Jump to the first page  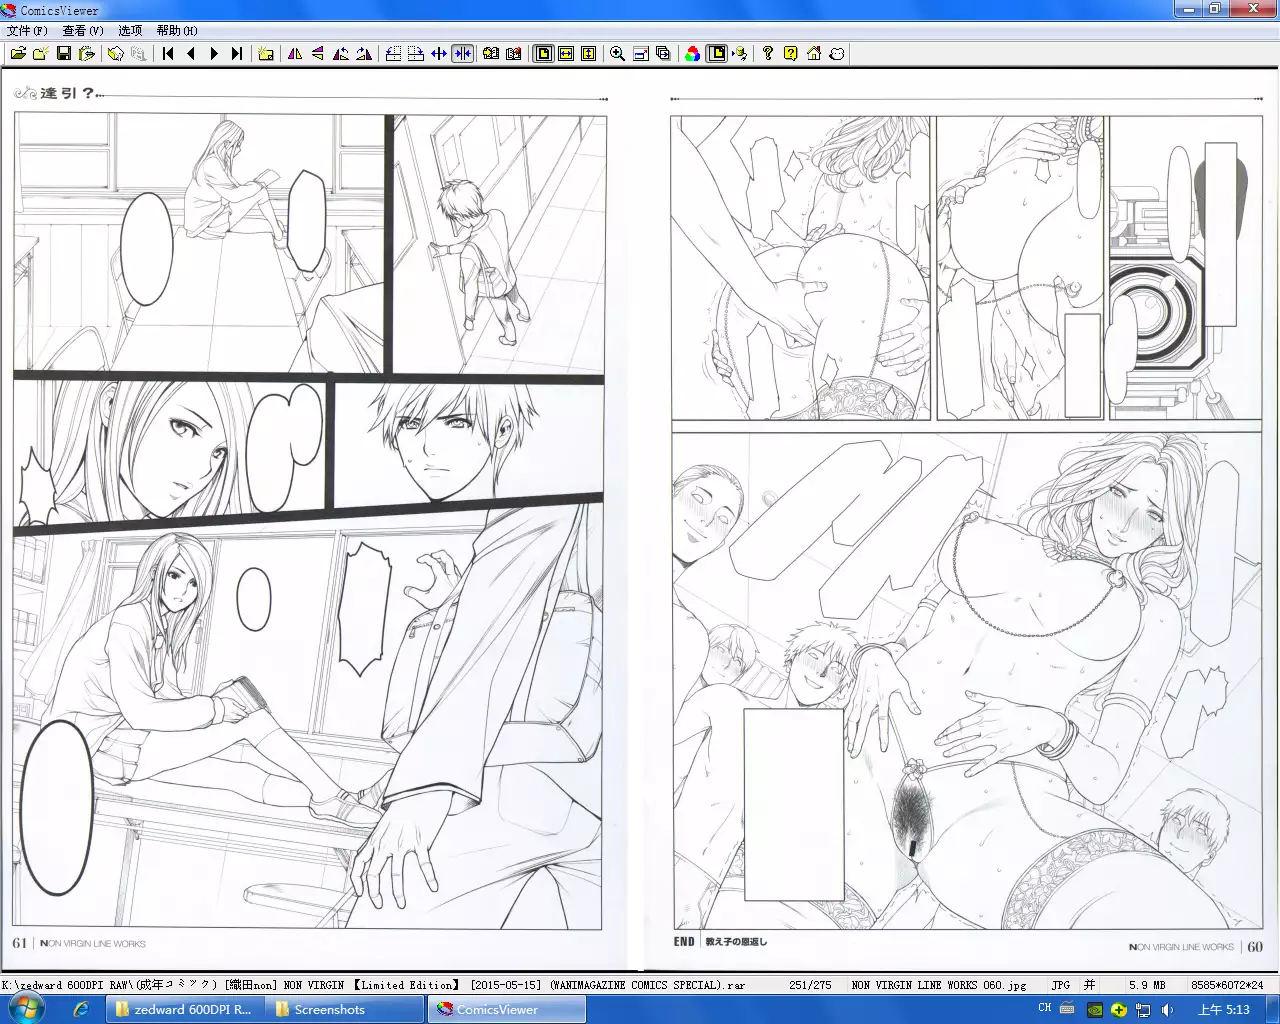(168, 54)
